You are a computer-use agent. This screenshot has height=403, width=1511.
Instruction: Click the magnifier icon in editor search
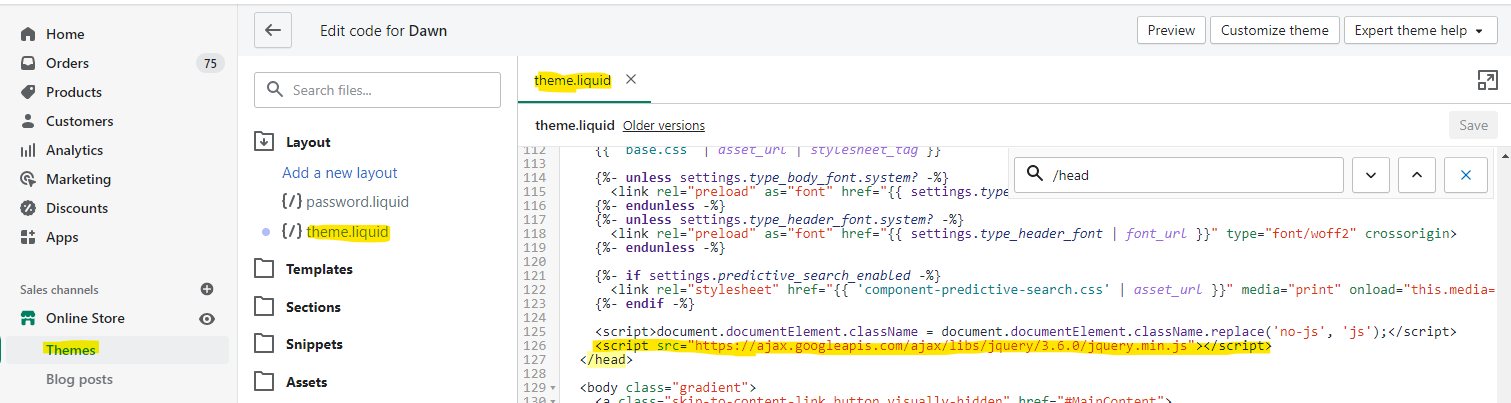(x=1035, y=175)
